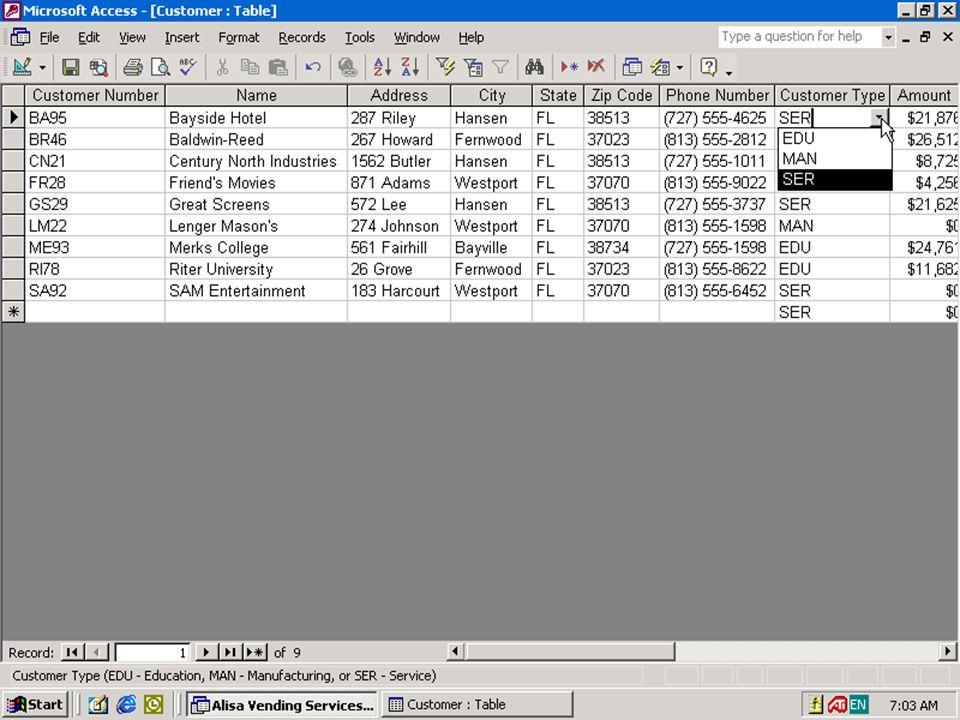Click the row selector for BR46
The height and width of the screenshot is (720, 960).
tap(13, 139)
